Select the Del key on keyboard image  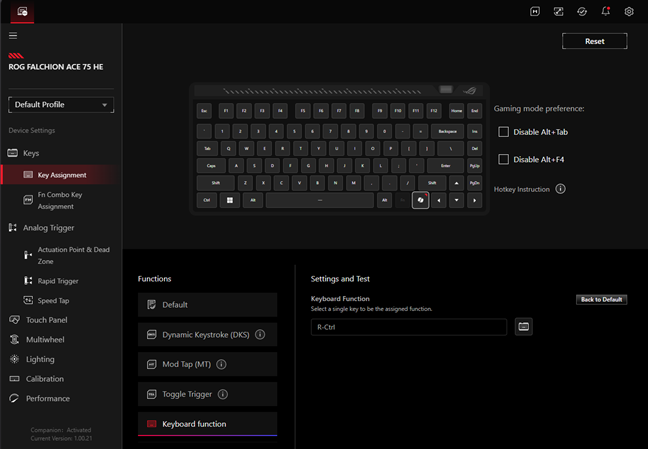(474, 148)
